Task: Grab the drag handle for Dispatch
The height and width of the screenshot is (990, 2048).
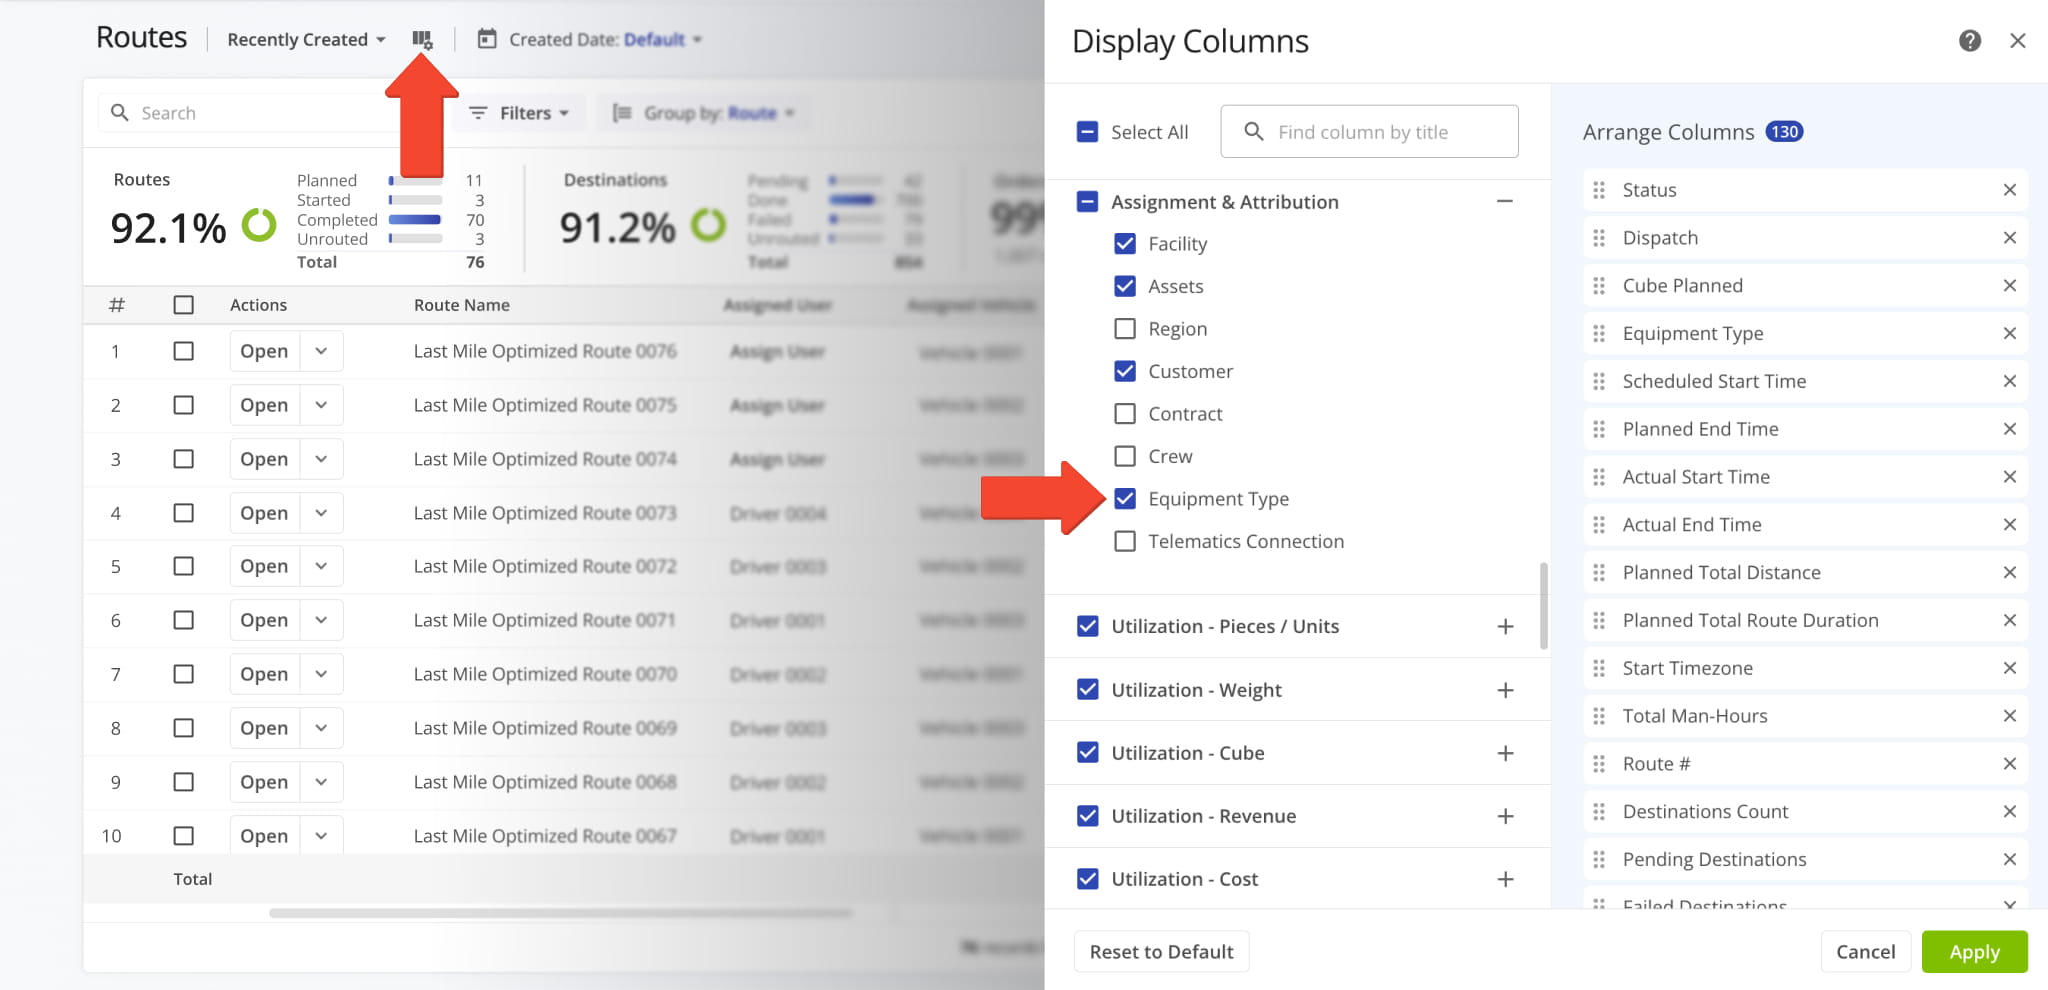Action: click(1599, 238)
